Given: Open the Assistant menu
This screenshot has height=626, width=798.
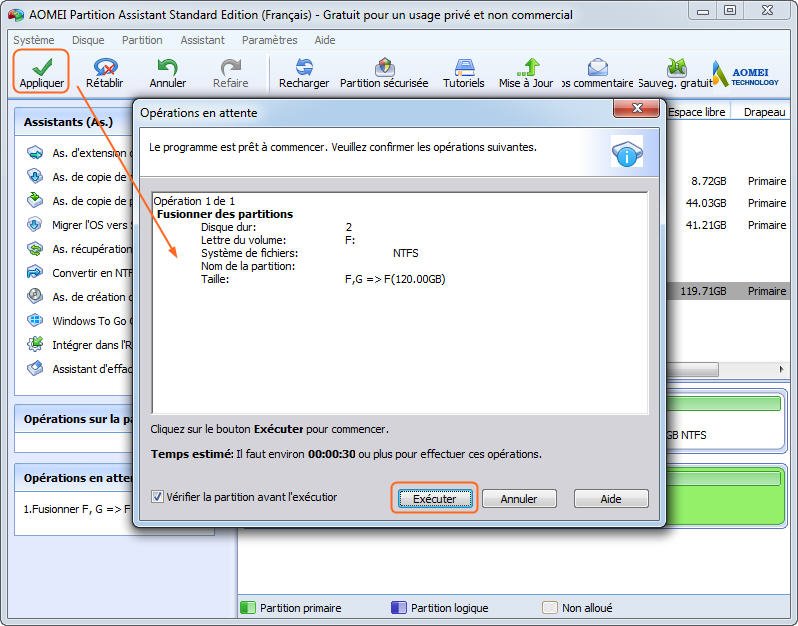Looking at the screenshot, I should pyautogui.click(x=202, y=40).
